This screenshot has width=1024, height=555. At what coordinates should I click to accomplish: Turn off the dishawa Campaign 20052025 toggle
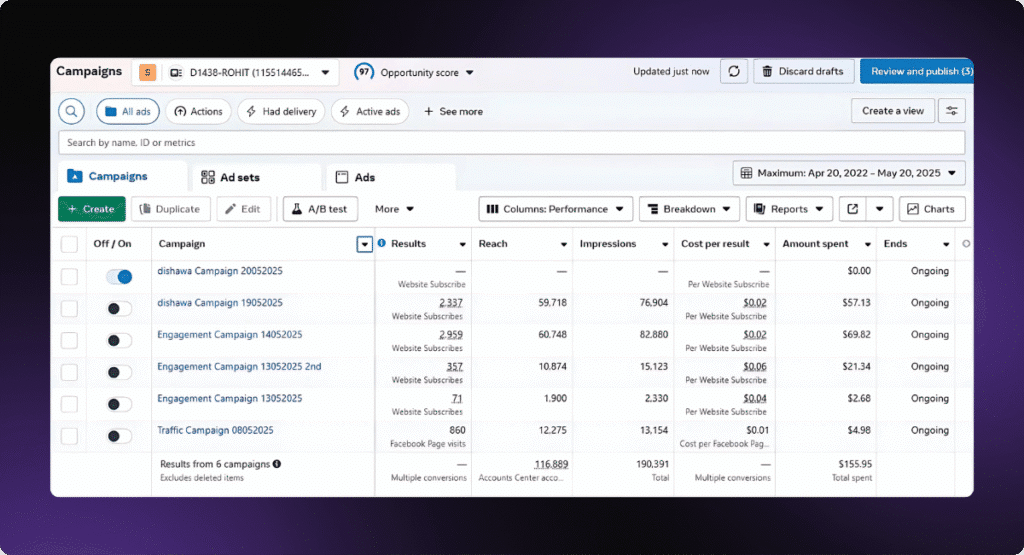click(119, 276)
